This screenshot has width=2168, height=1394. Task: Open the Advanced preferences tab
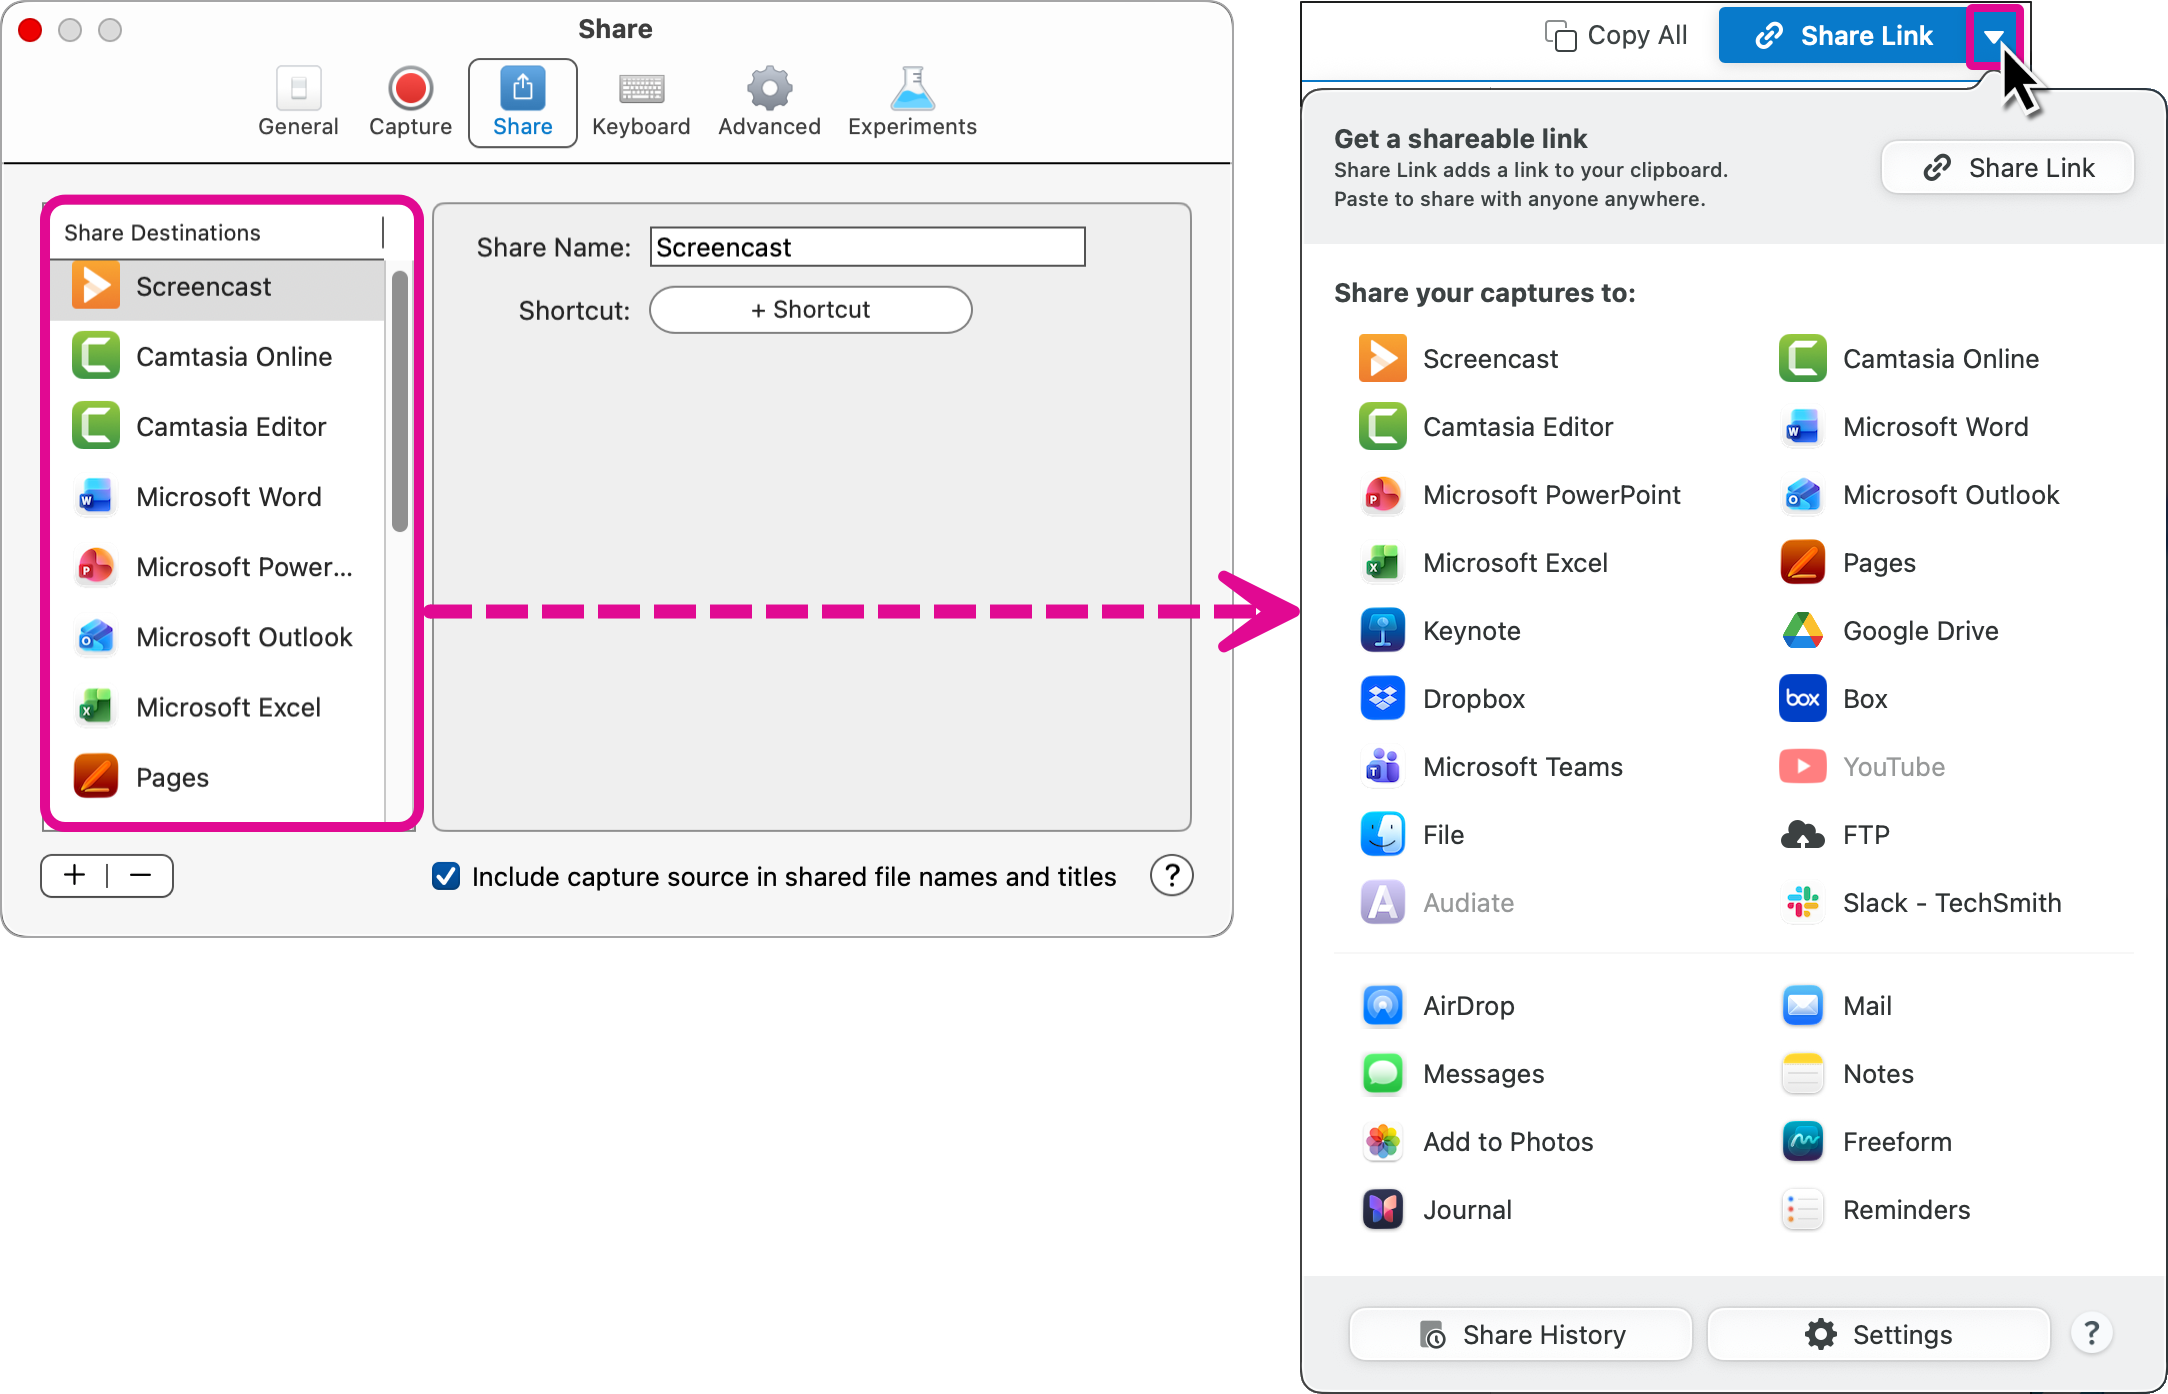click(x=769, y=102)
